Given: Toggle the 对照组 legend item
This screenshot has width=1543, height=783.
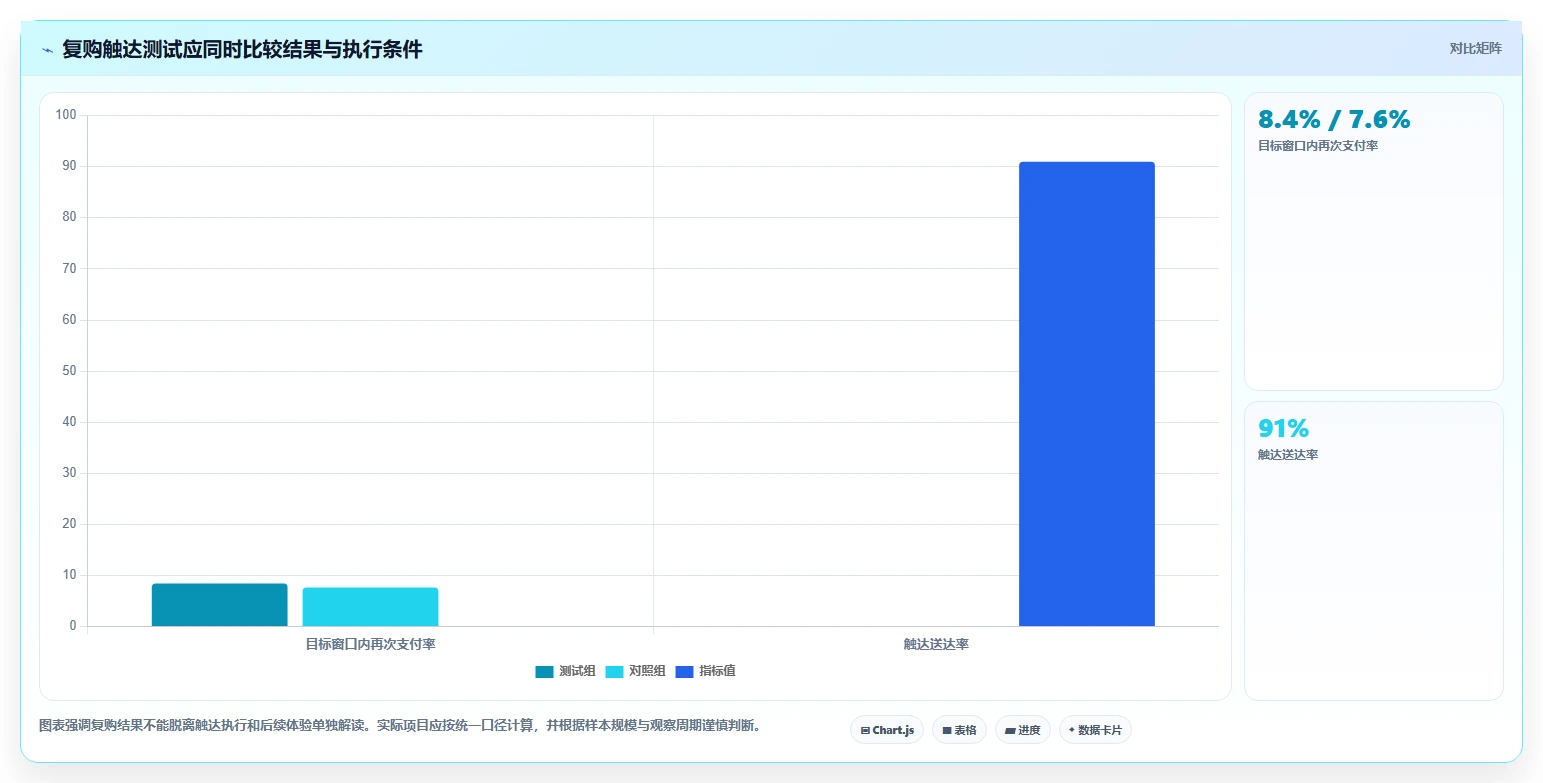Looking at the screenshot, I should coord(635,671).
